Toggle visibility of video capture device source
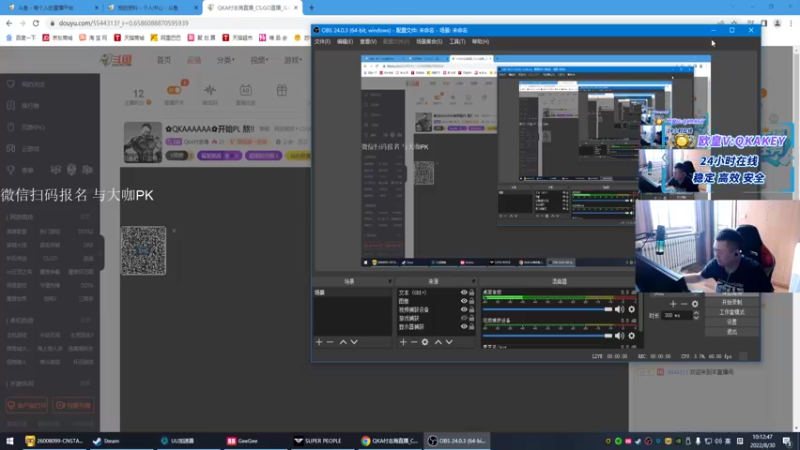This screenshot has width=800, height=450. point(464,310)
